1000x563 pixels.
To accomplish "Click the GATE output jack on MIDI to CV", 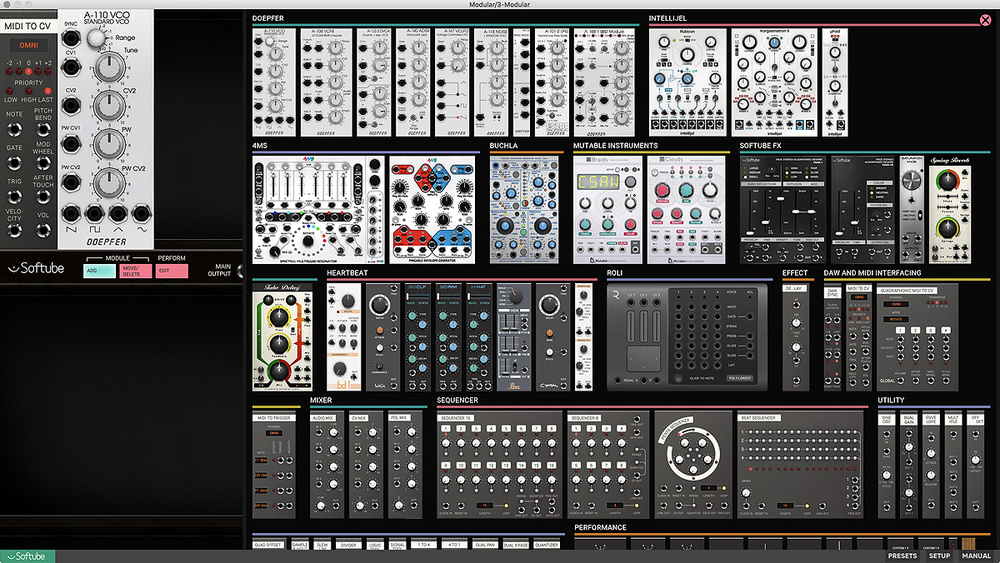I will [14, 163].
